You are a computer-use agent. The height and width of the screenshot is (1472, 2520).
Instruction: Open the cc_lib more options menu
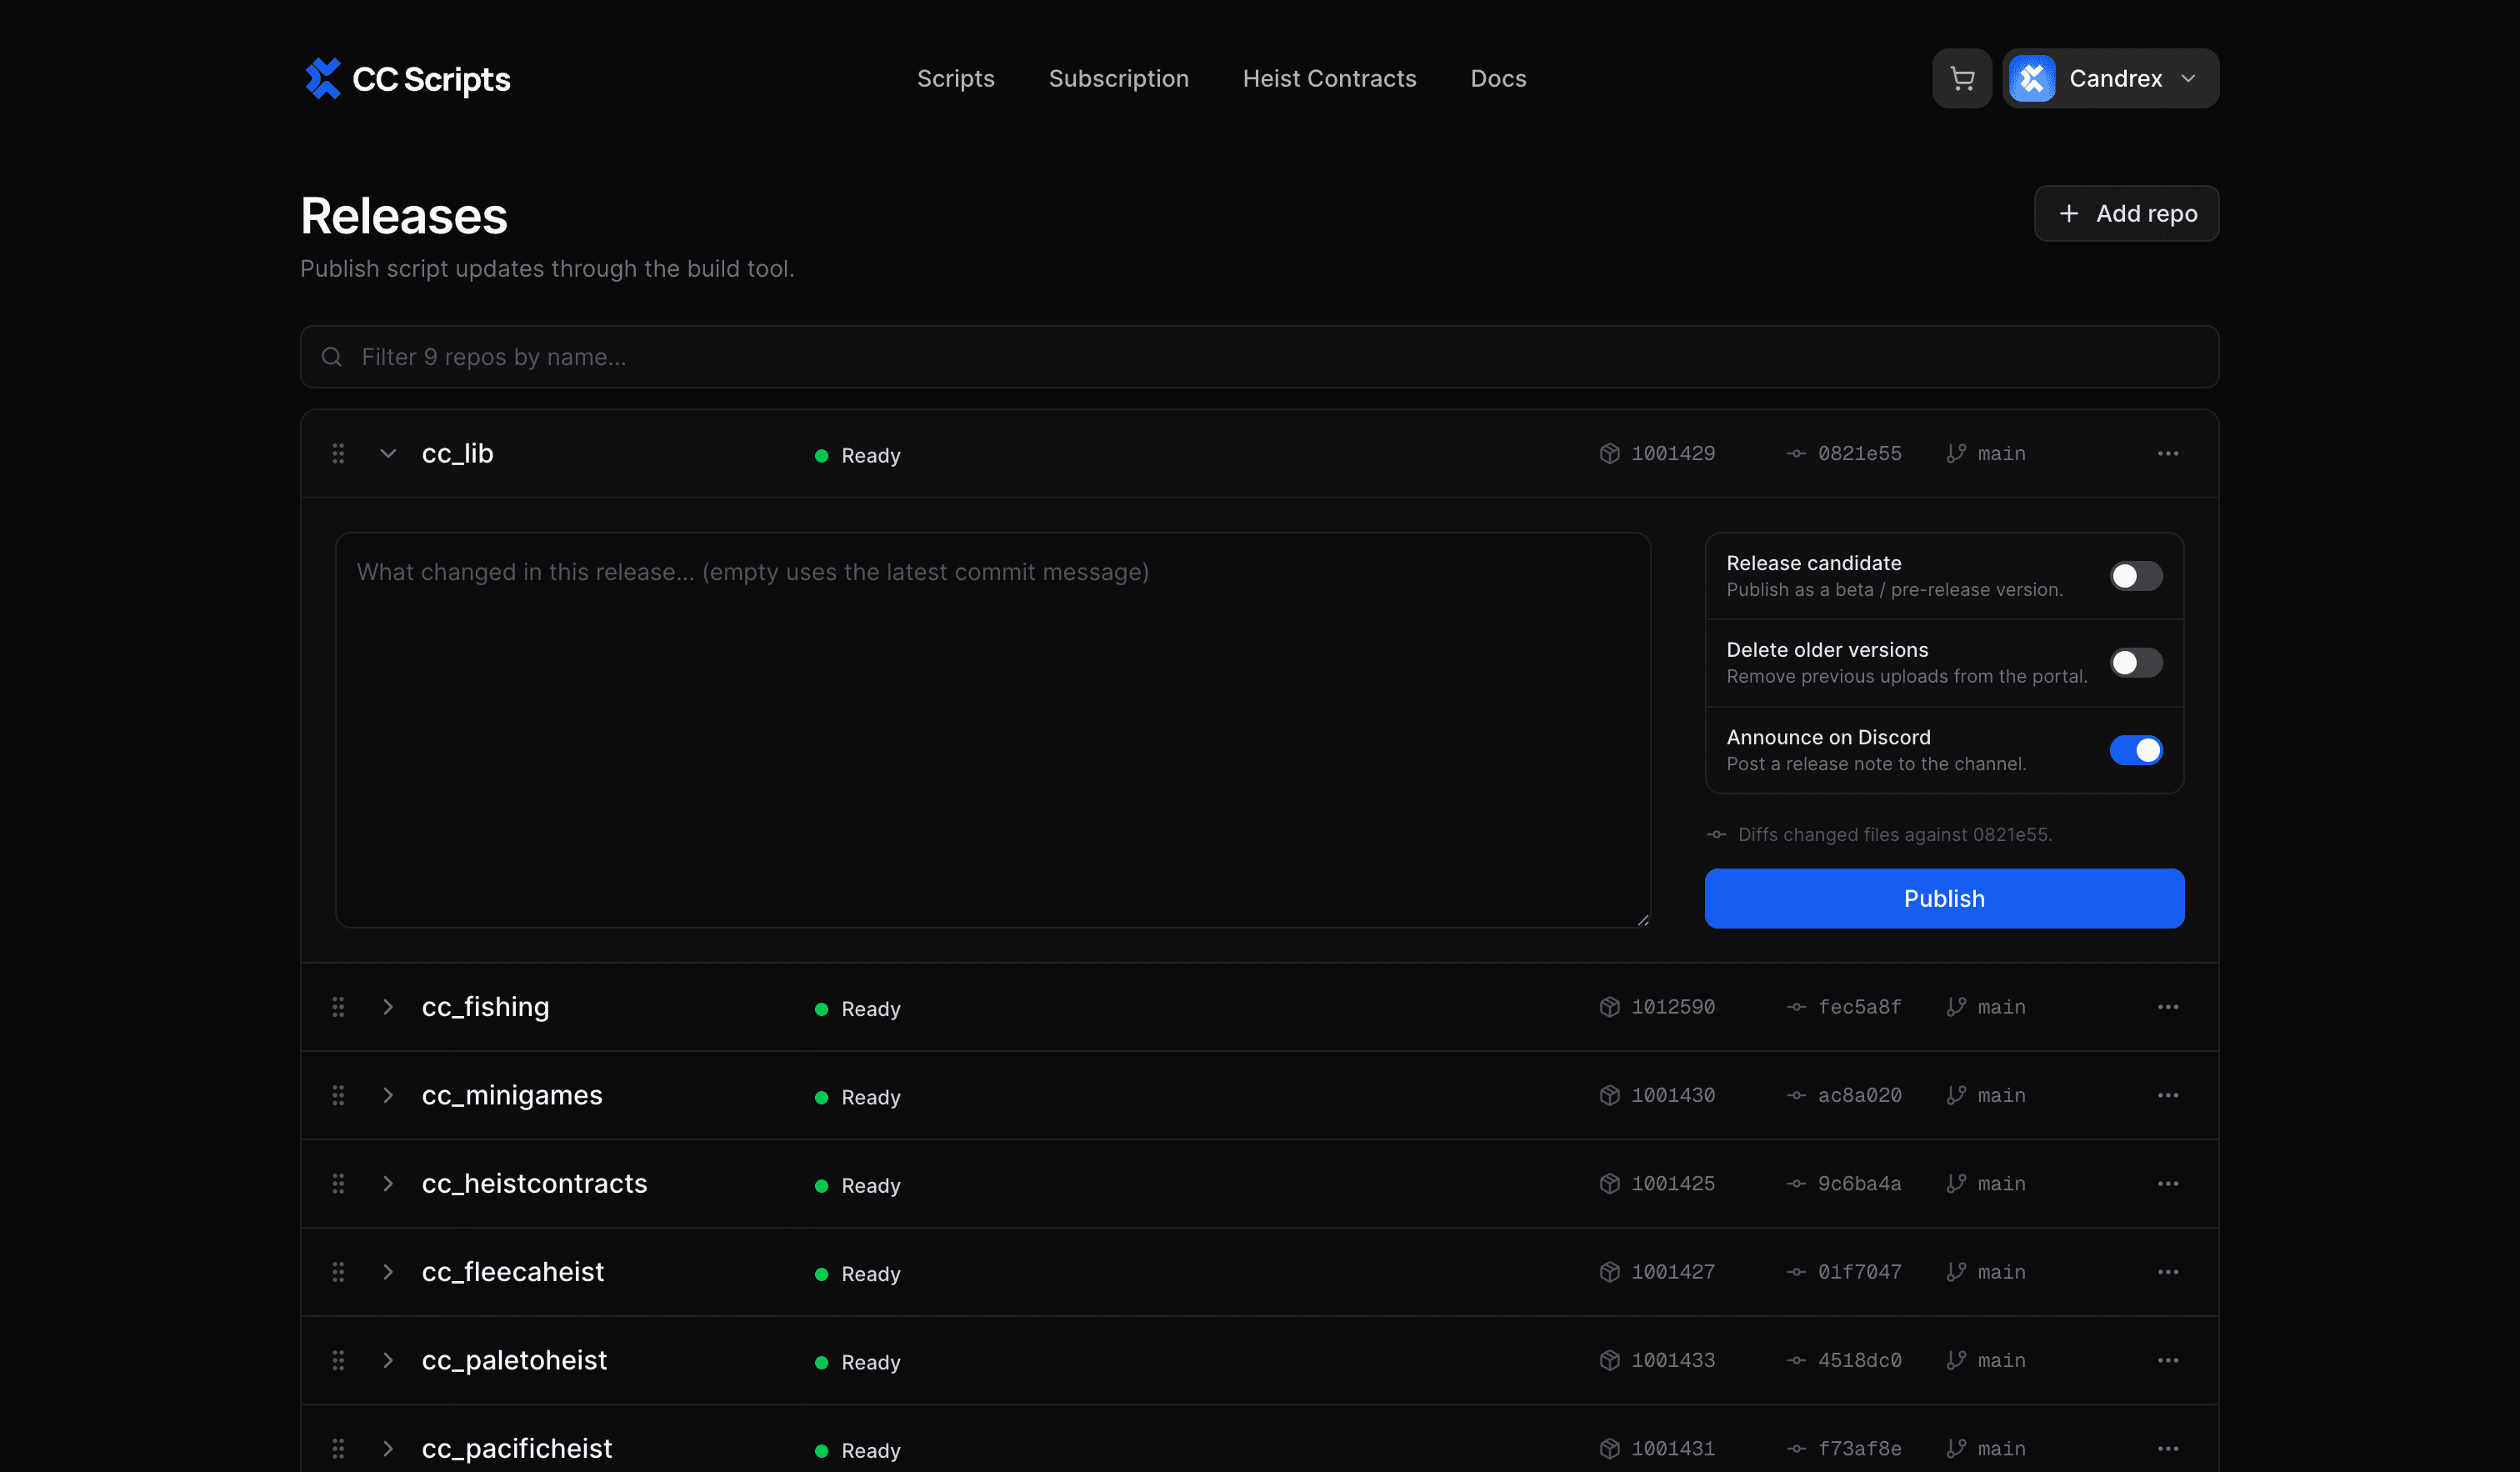tap(2167, 454)
